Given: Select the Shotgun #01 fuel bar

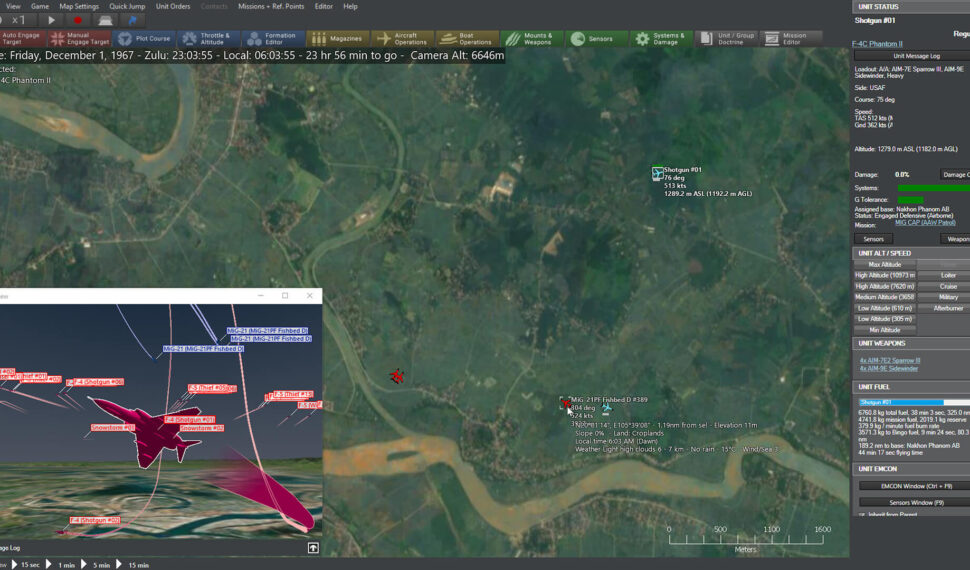Looking at the screenshot, I should pos(912,402).
